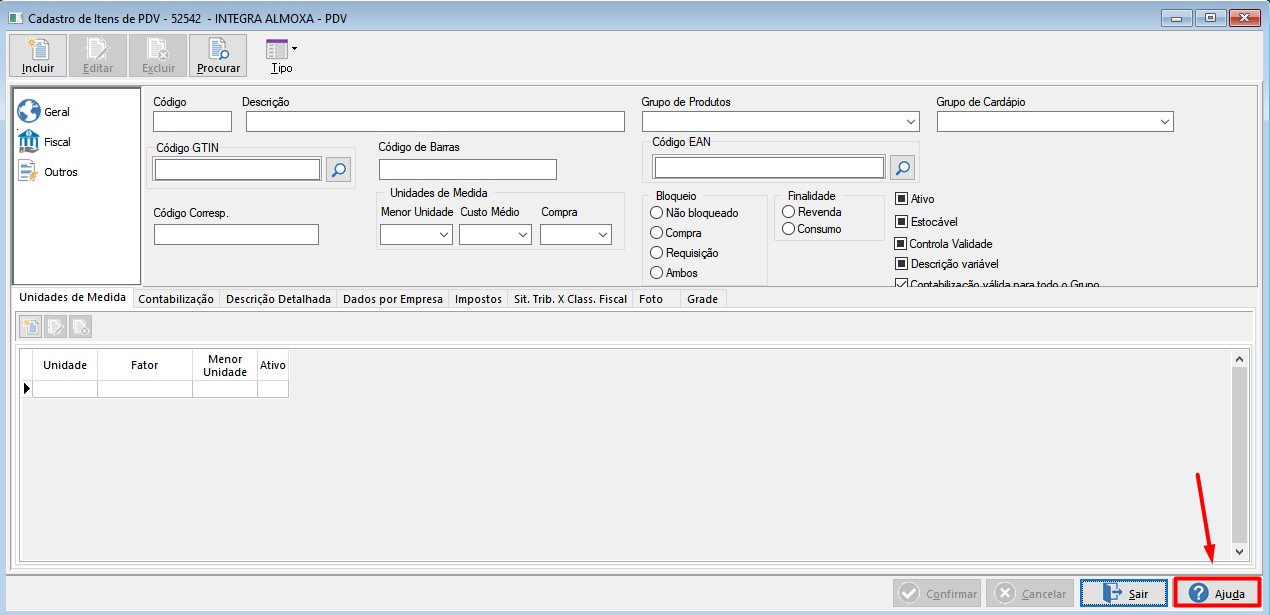1270x615 pixels.
Task: Click into the Código input field
Action: pos(192,122)
